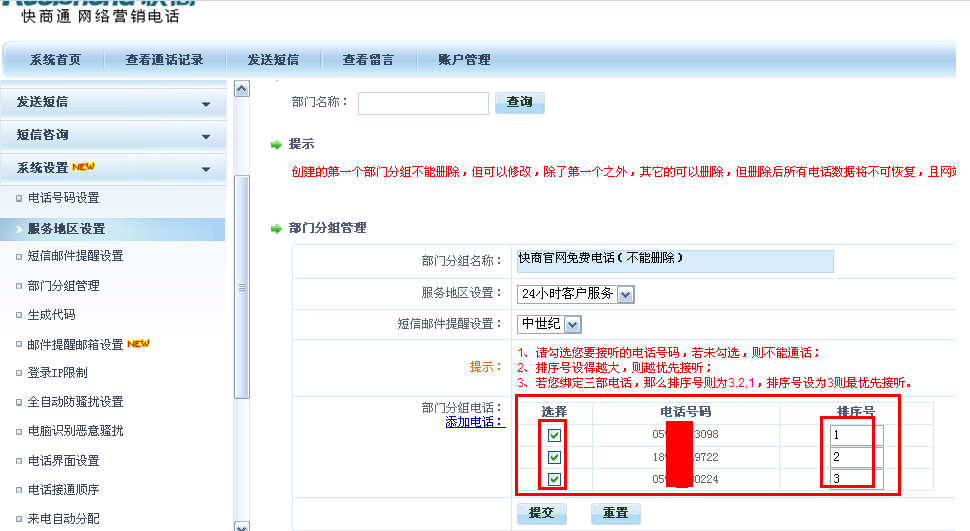Click the NEW badge next to 邮件提醒邮箱设置
This screenshot has width=970, height=531.
[138, 344]
